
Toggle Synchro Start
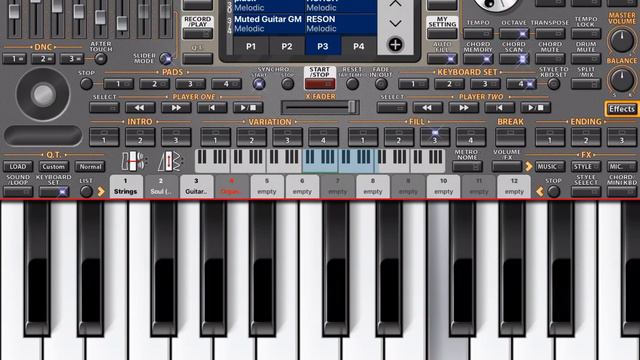tap(259, 84)
